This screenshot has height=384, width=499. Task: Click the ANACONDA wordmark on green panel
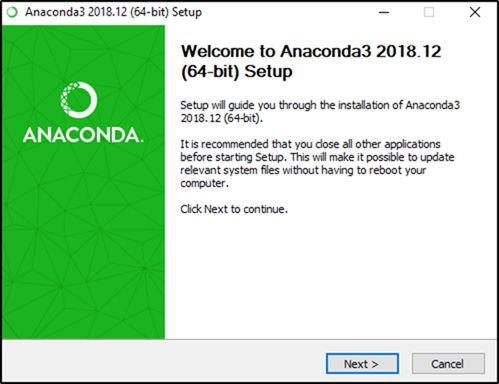pos(83,135)
